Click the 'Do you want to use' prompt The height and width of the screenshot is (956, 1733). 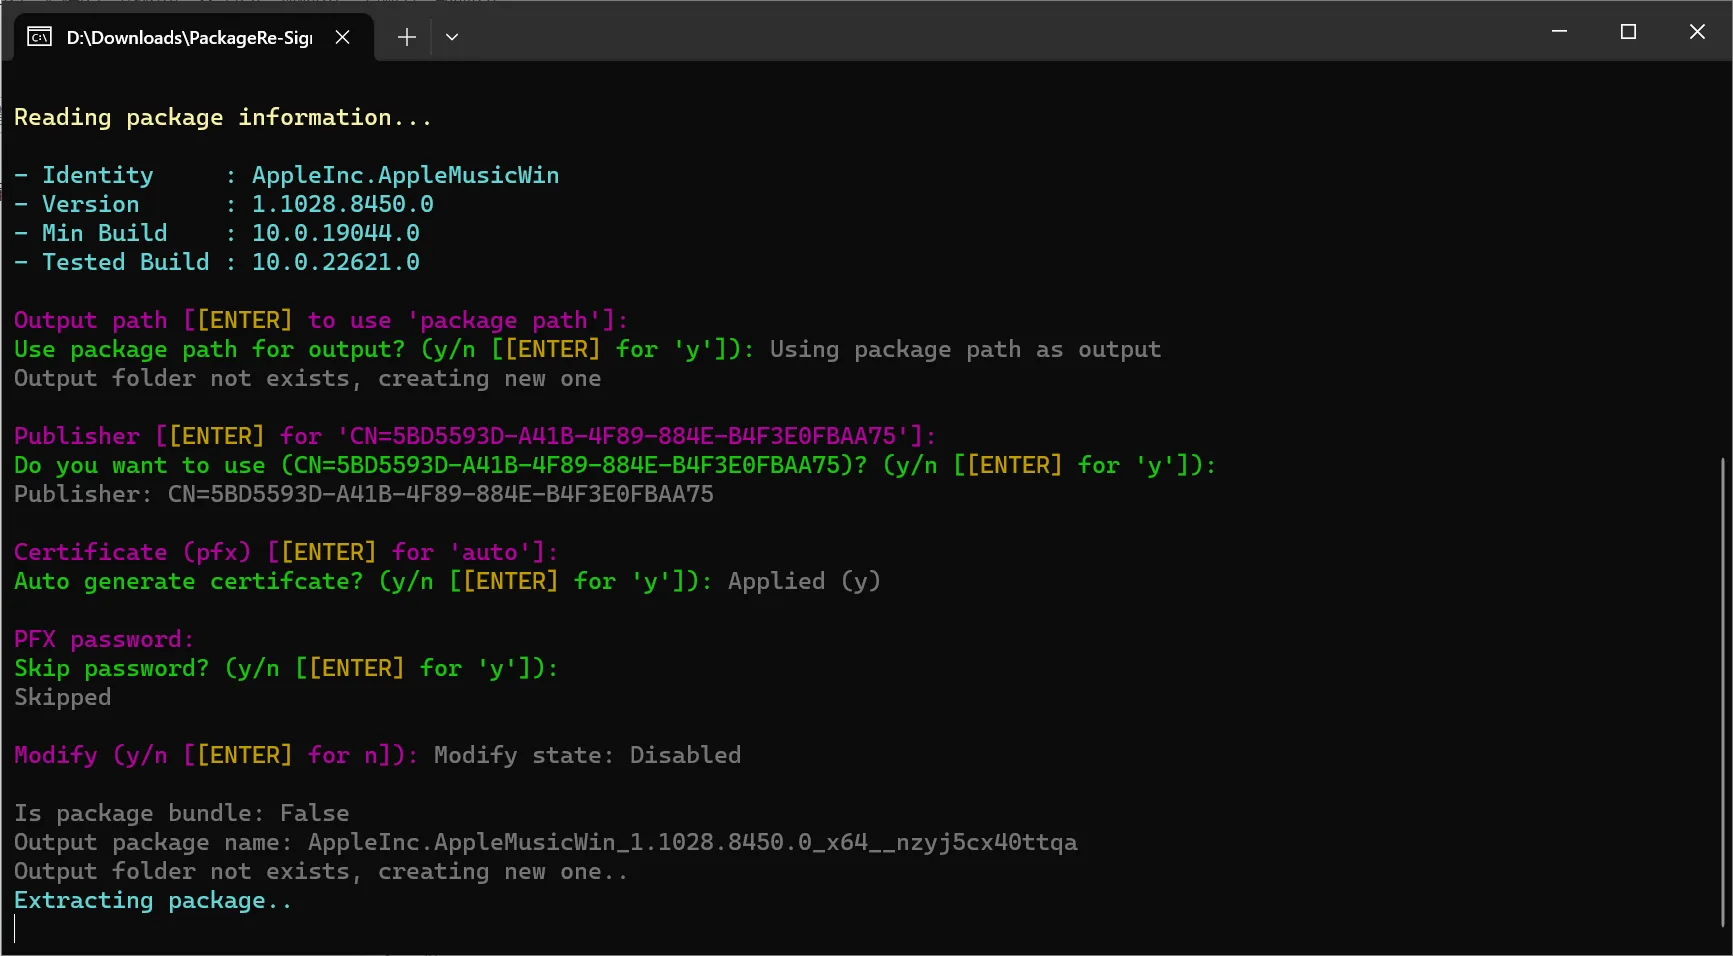tap(615, 465)
